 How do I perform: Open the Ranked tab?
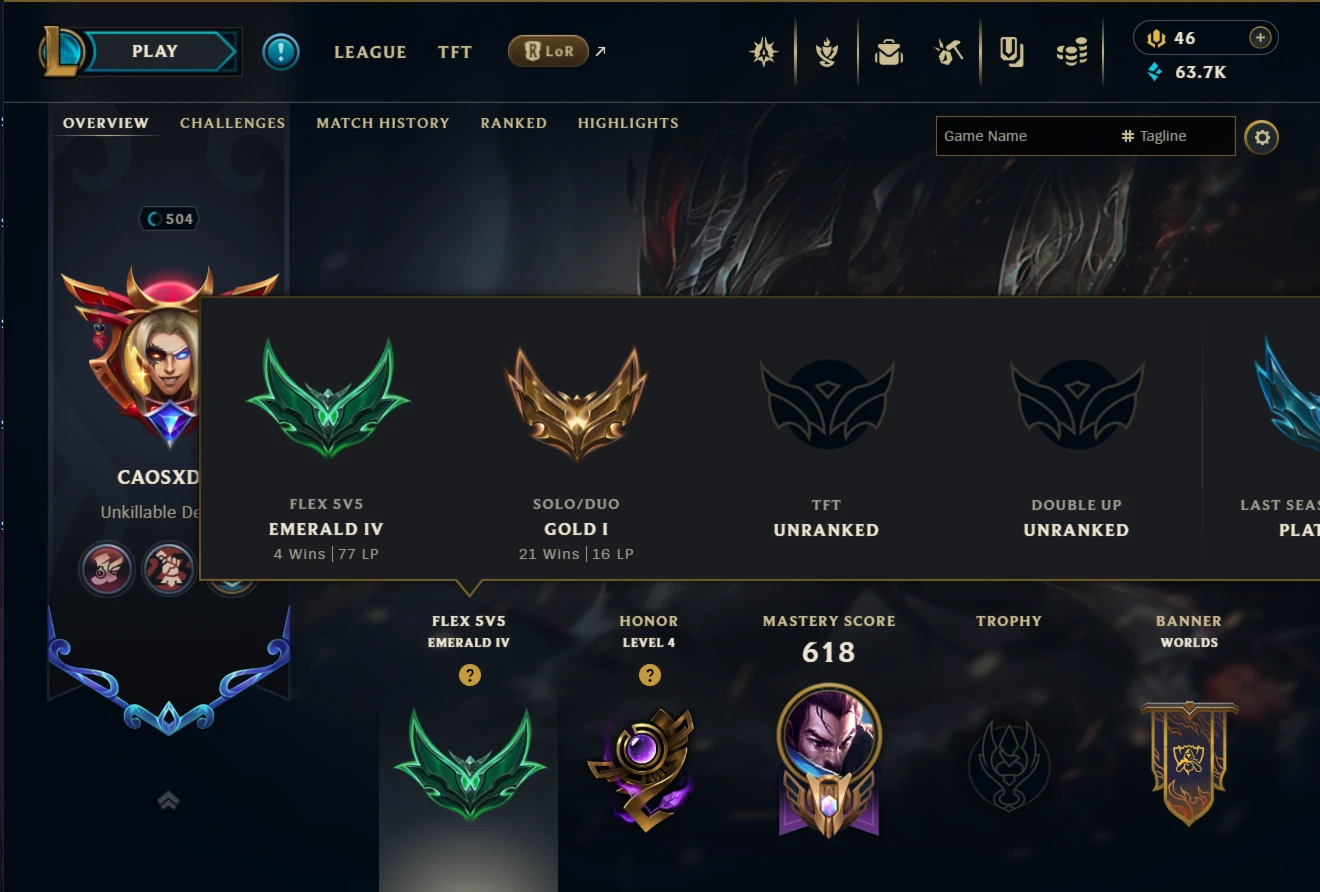click(513, 123)
